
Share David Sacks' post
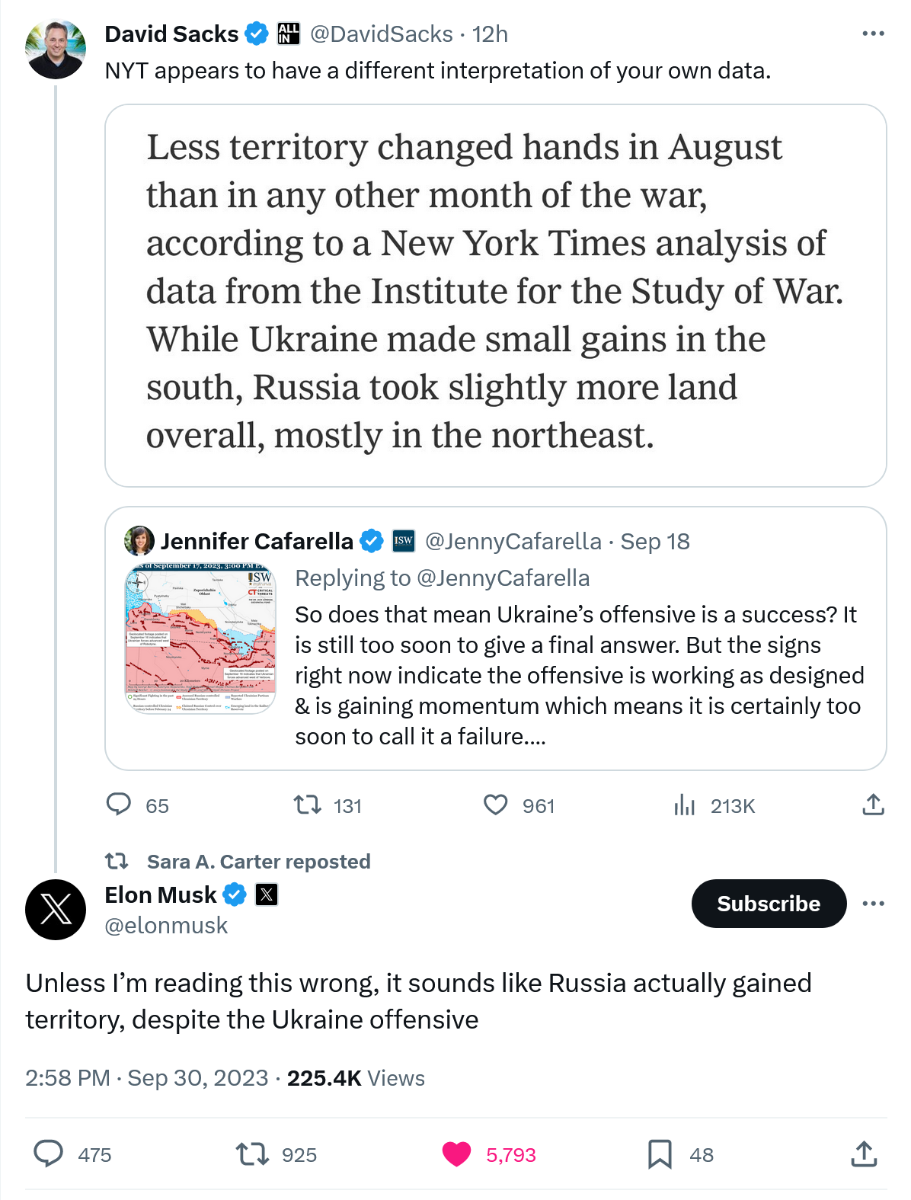(872, 804)
